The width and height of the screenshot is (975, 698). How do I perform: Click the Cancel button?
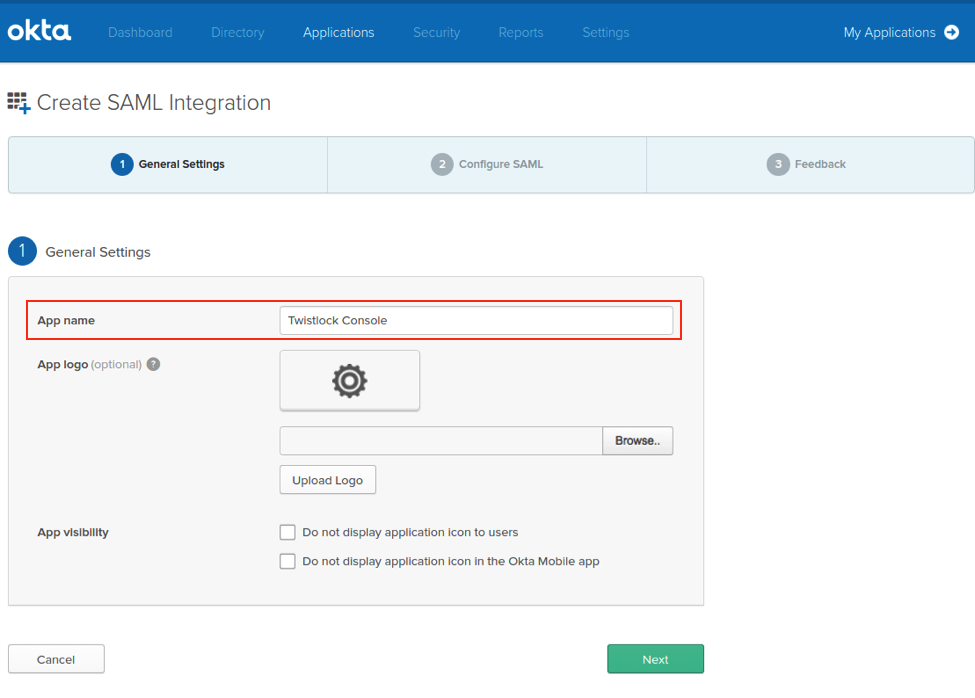(56, 659)
